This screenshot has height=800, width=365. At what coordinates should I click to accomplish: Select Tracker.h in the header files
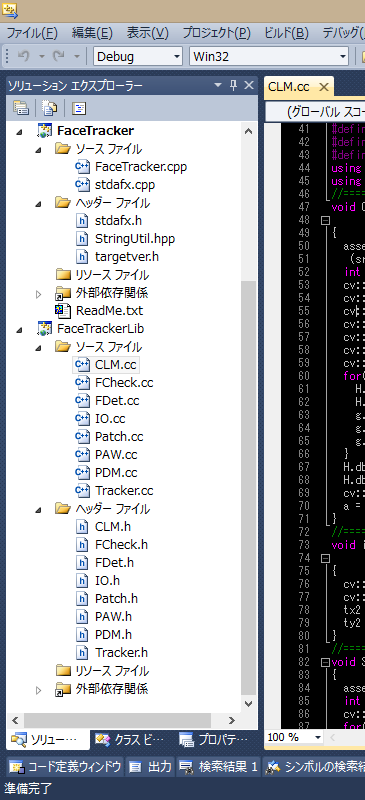[x=121, y=652]
